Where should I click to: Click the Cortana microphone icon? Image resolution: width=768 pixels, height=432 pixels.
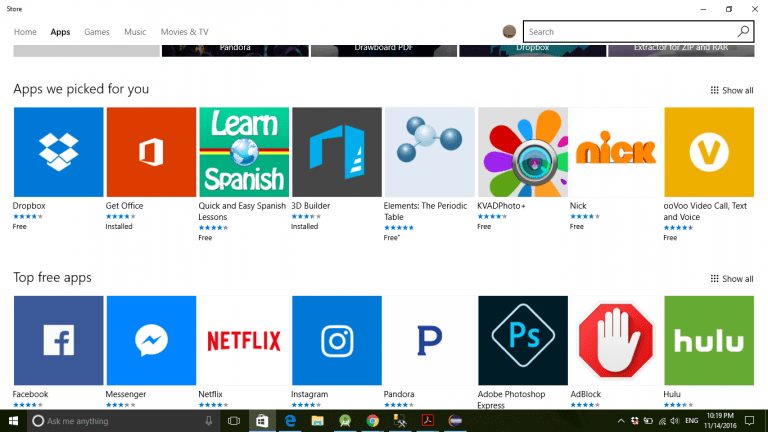point(209,421)
